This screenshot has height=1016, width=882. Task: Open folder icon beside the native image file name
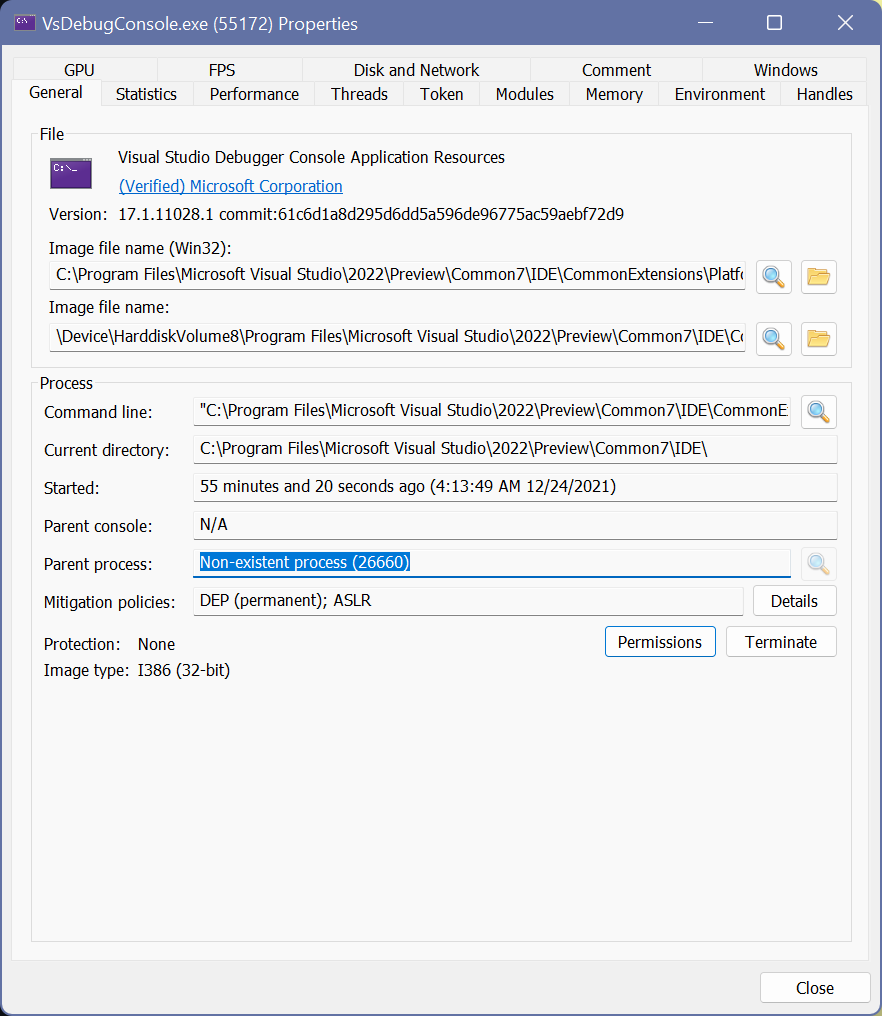point(818,339)
